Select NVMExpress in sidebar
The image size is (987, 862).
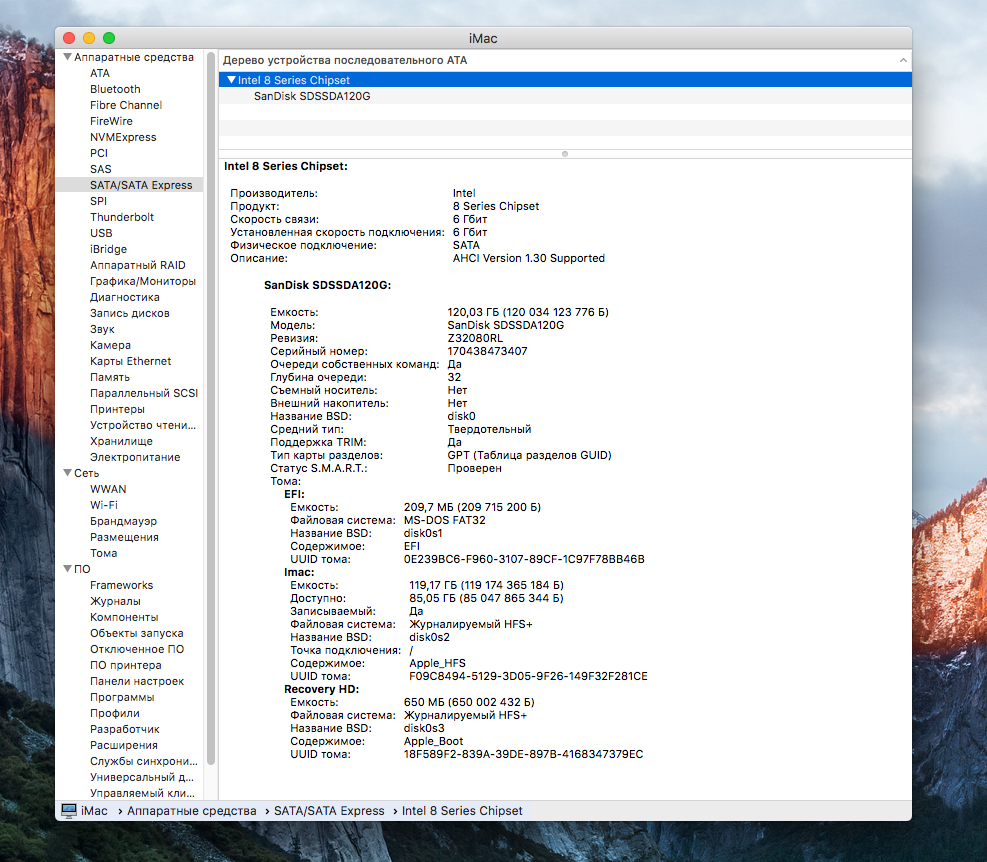(x=123, y=137)
